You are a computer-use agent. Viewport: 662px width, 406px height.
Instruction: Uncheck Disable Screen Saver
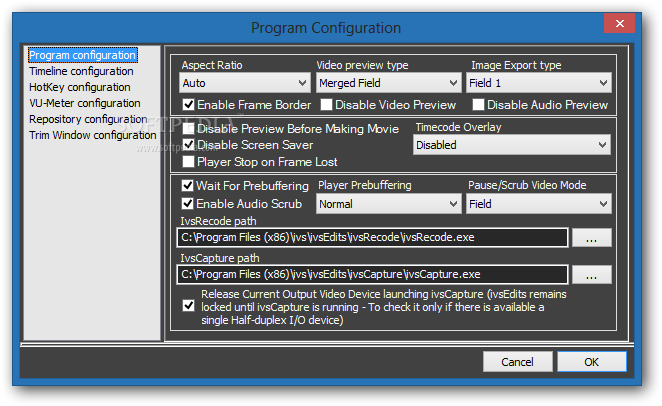click(188, 145)
